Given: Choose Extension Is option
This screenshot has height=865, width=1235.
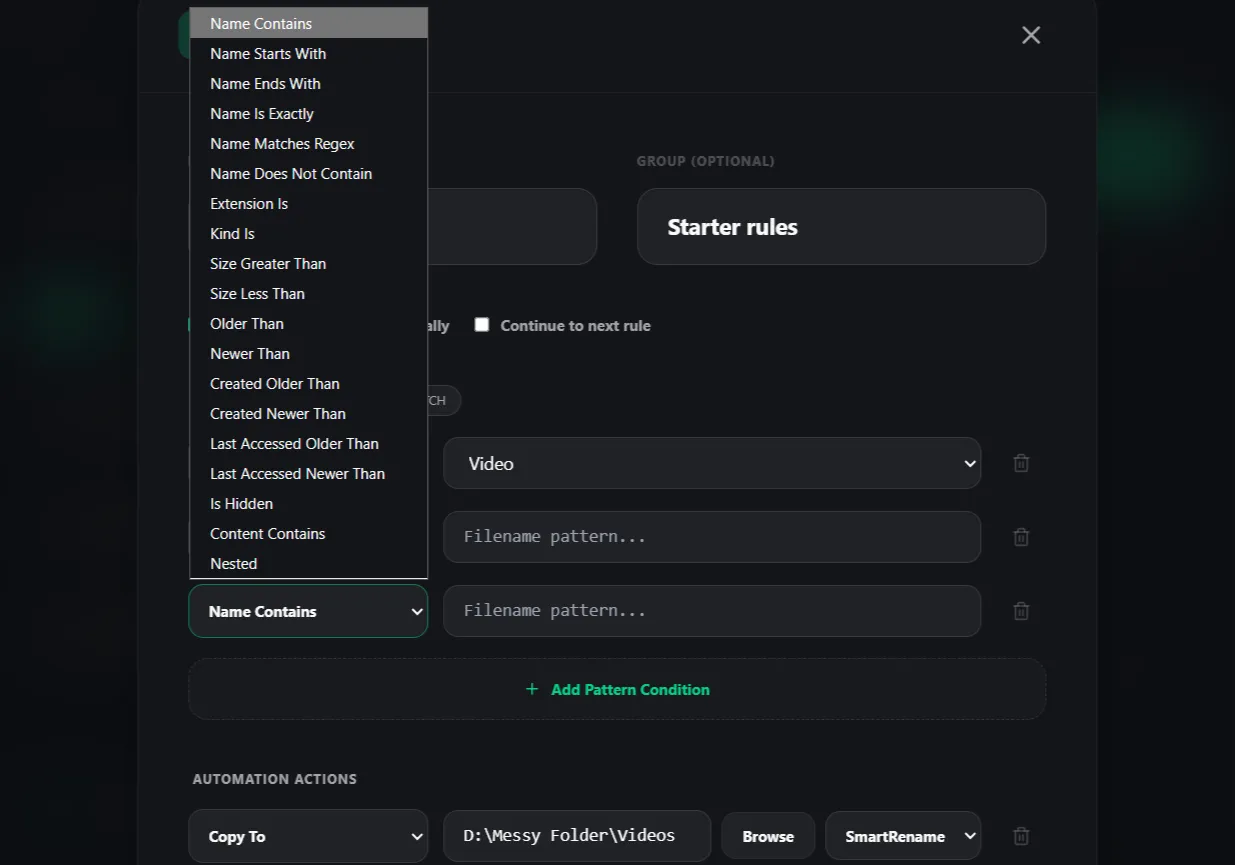Looking at the screenshot, I should pos(308,203).
